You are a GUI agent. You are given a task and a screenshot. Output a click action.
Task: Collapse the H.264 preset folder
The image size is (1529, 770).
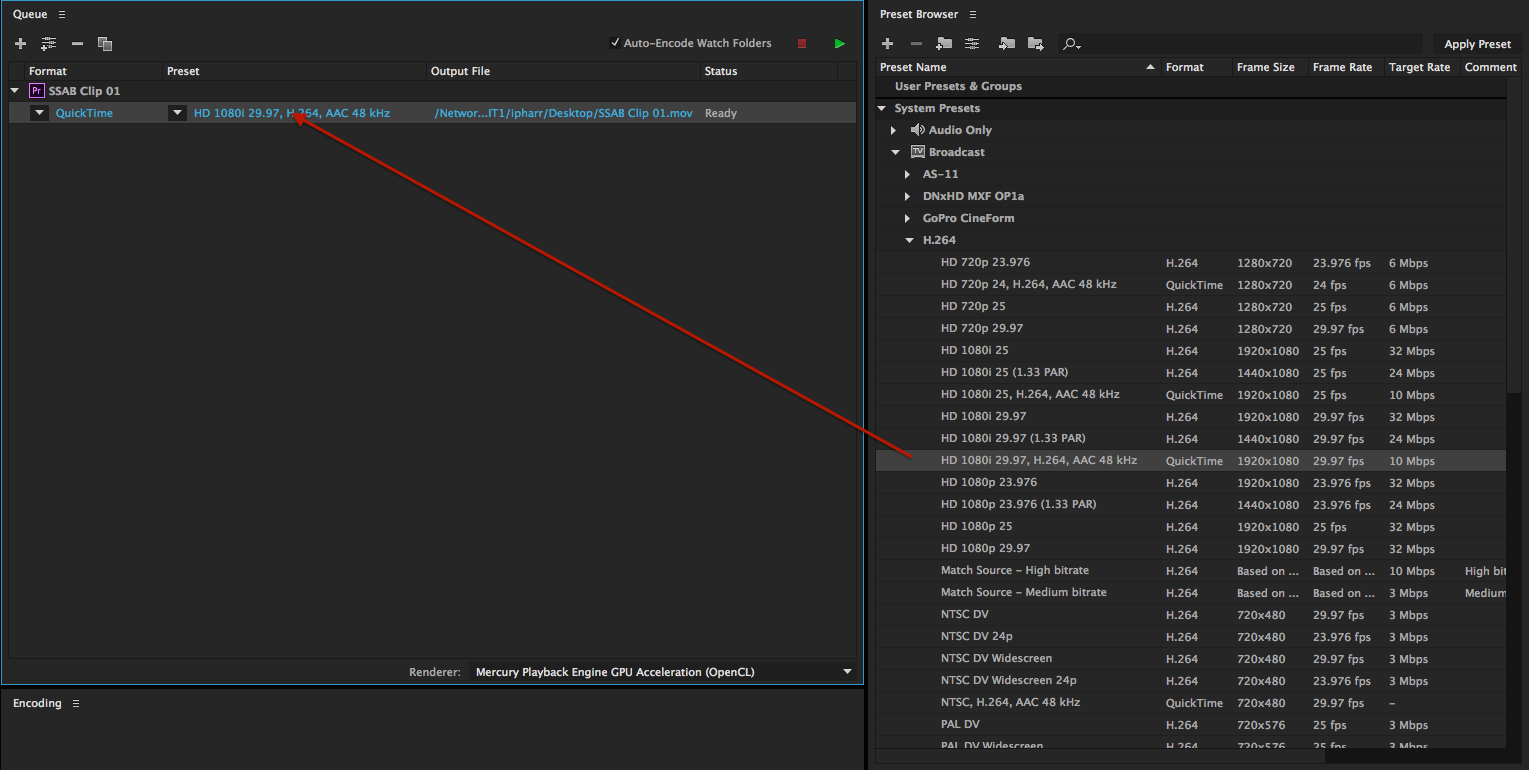tap(909, 240)
